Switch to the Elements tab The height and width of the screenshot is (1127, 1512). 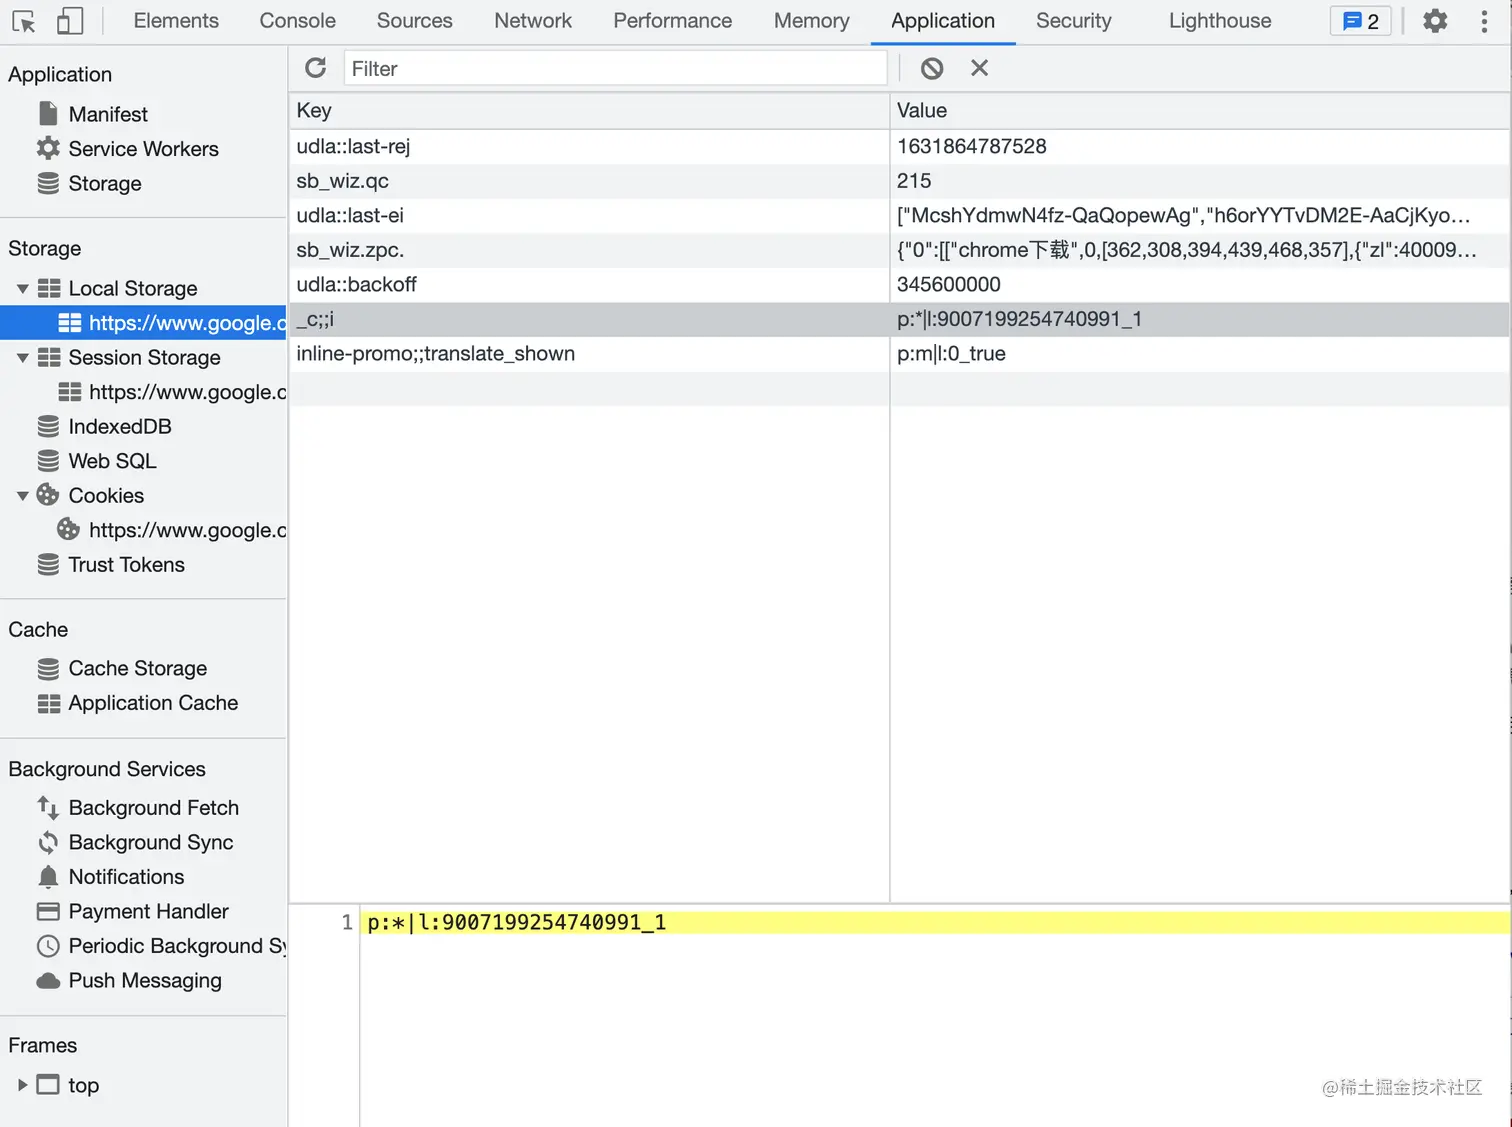(176, 21)
